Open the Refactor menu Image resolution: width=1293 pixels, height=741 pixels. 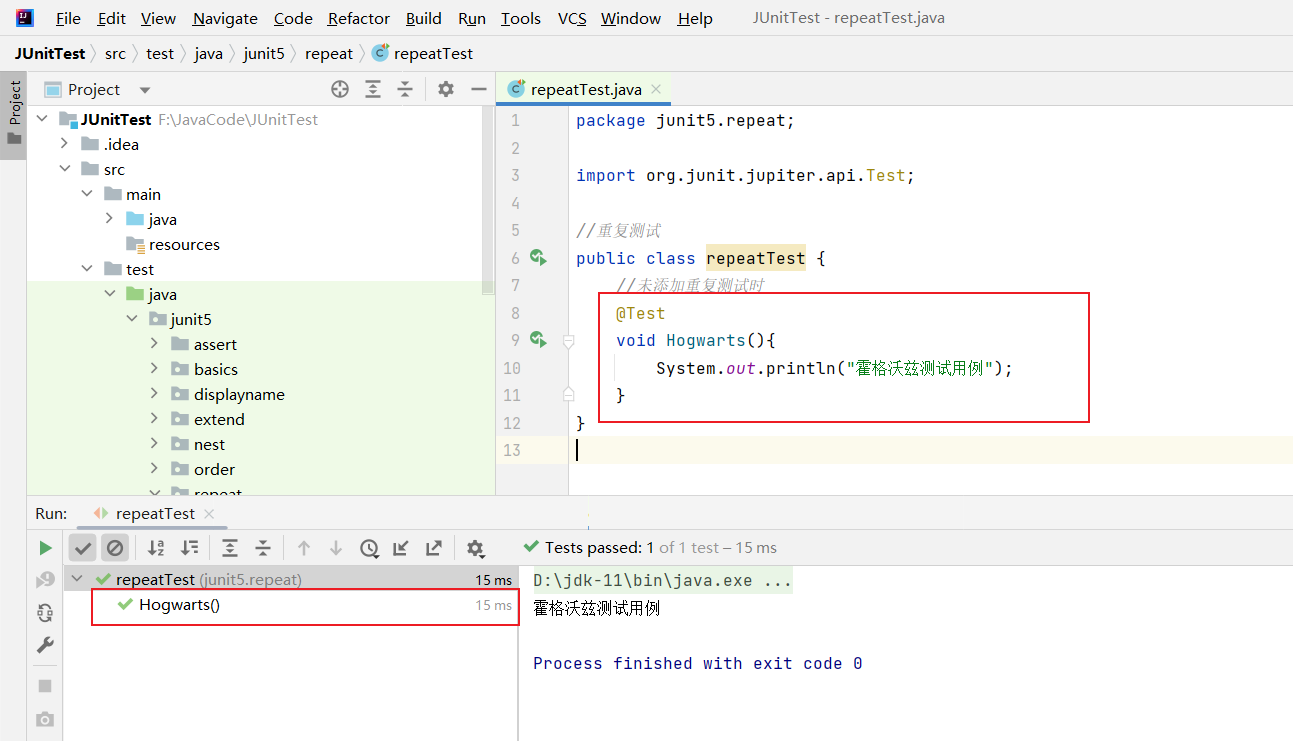pyautogui.click(x=358, y=18)
